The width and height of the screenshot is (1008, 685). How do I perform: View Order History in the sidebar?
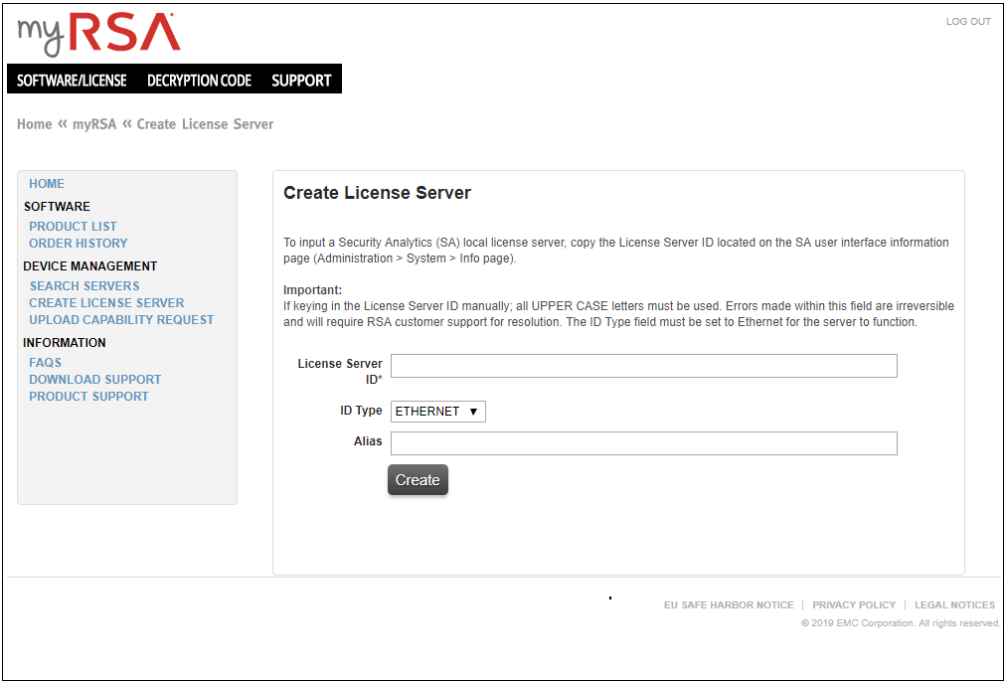(x=78, y=243)
